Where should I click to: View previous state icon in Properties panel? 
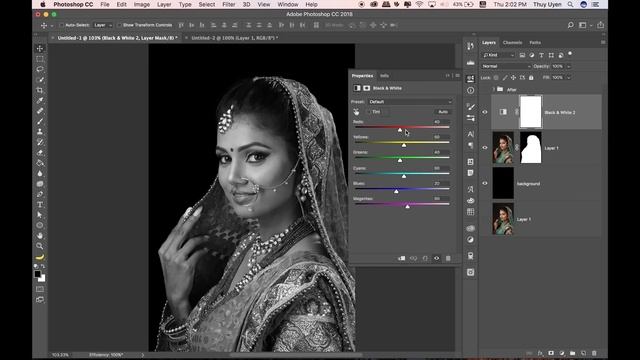pyautogui.click(x=413, y=258)
